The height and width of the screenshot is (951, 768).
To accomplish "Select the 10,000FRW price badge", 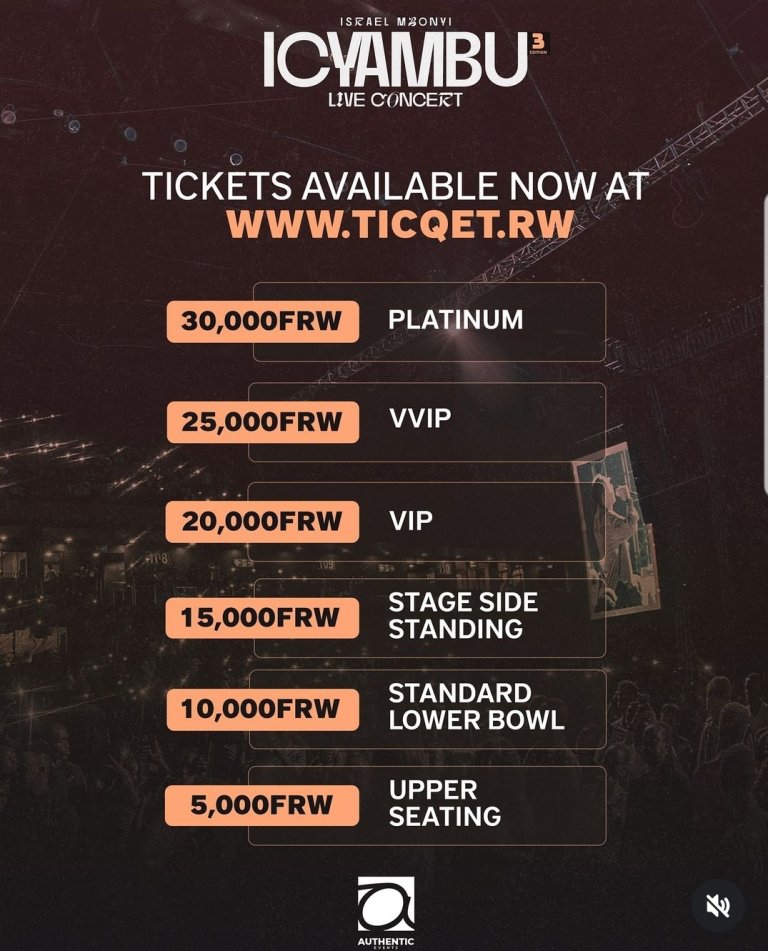I will click(262, 710).
